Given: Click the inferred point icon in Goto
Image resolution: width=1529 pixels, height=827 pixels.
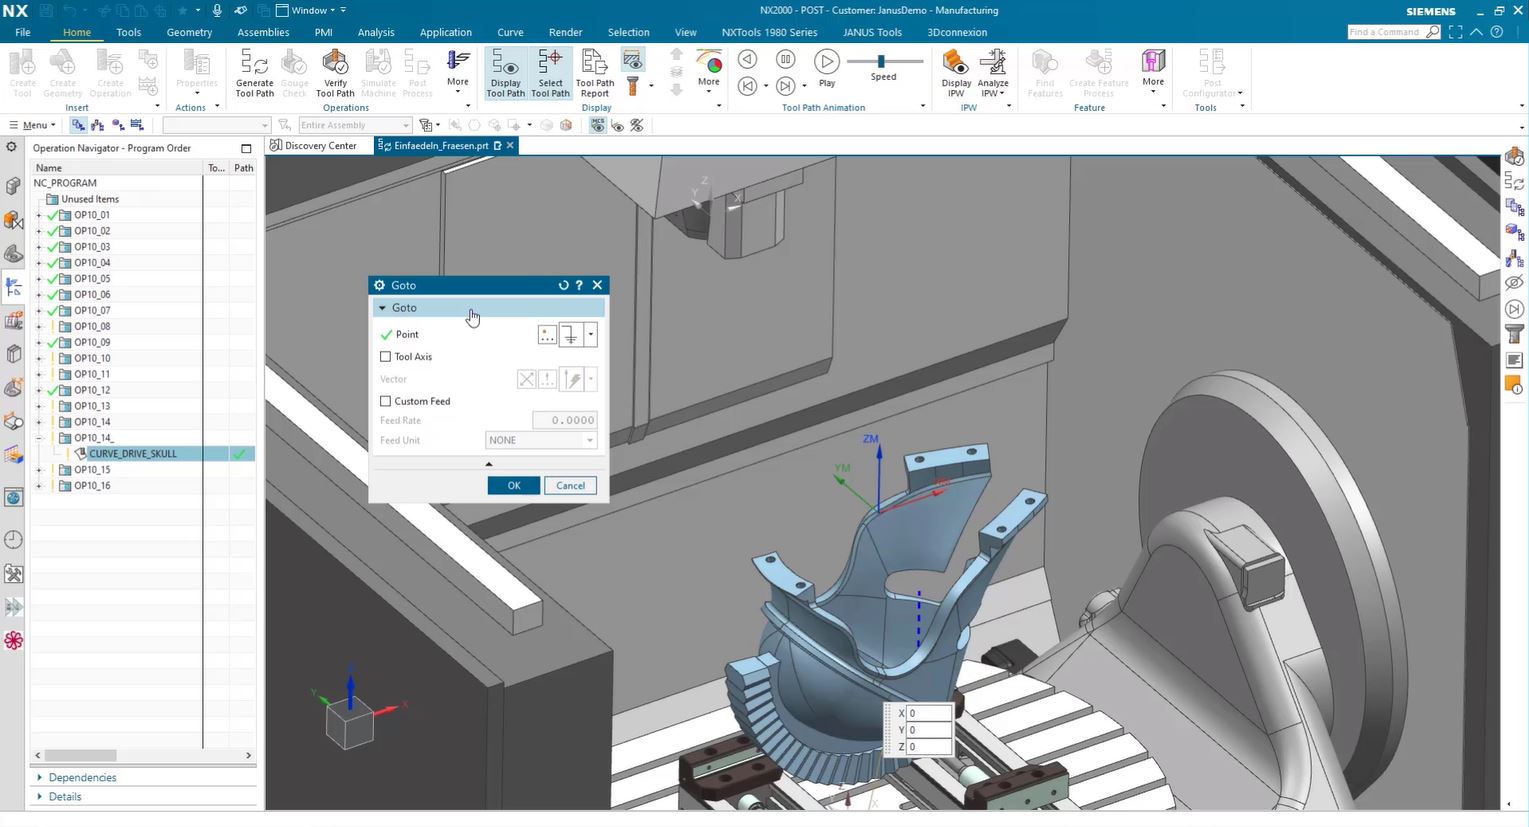Looking at the screenshot, I should tap(571, 335).
